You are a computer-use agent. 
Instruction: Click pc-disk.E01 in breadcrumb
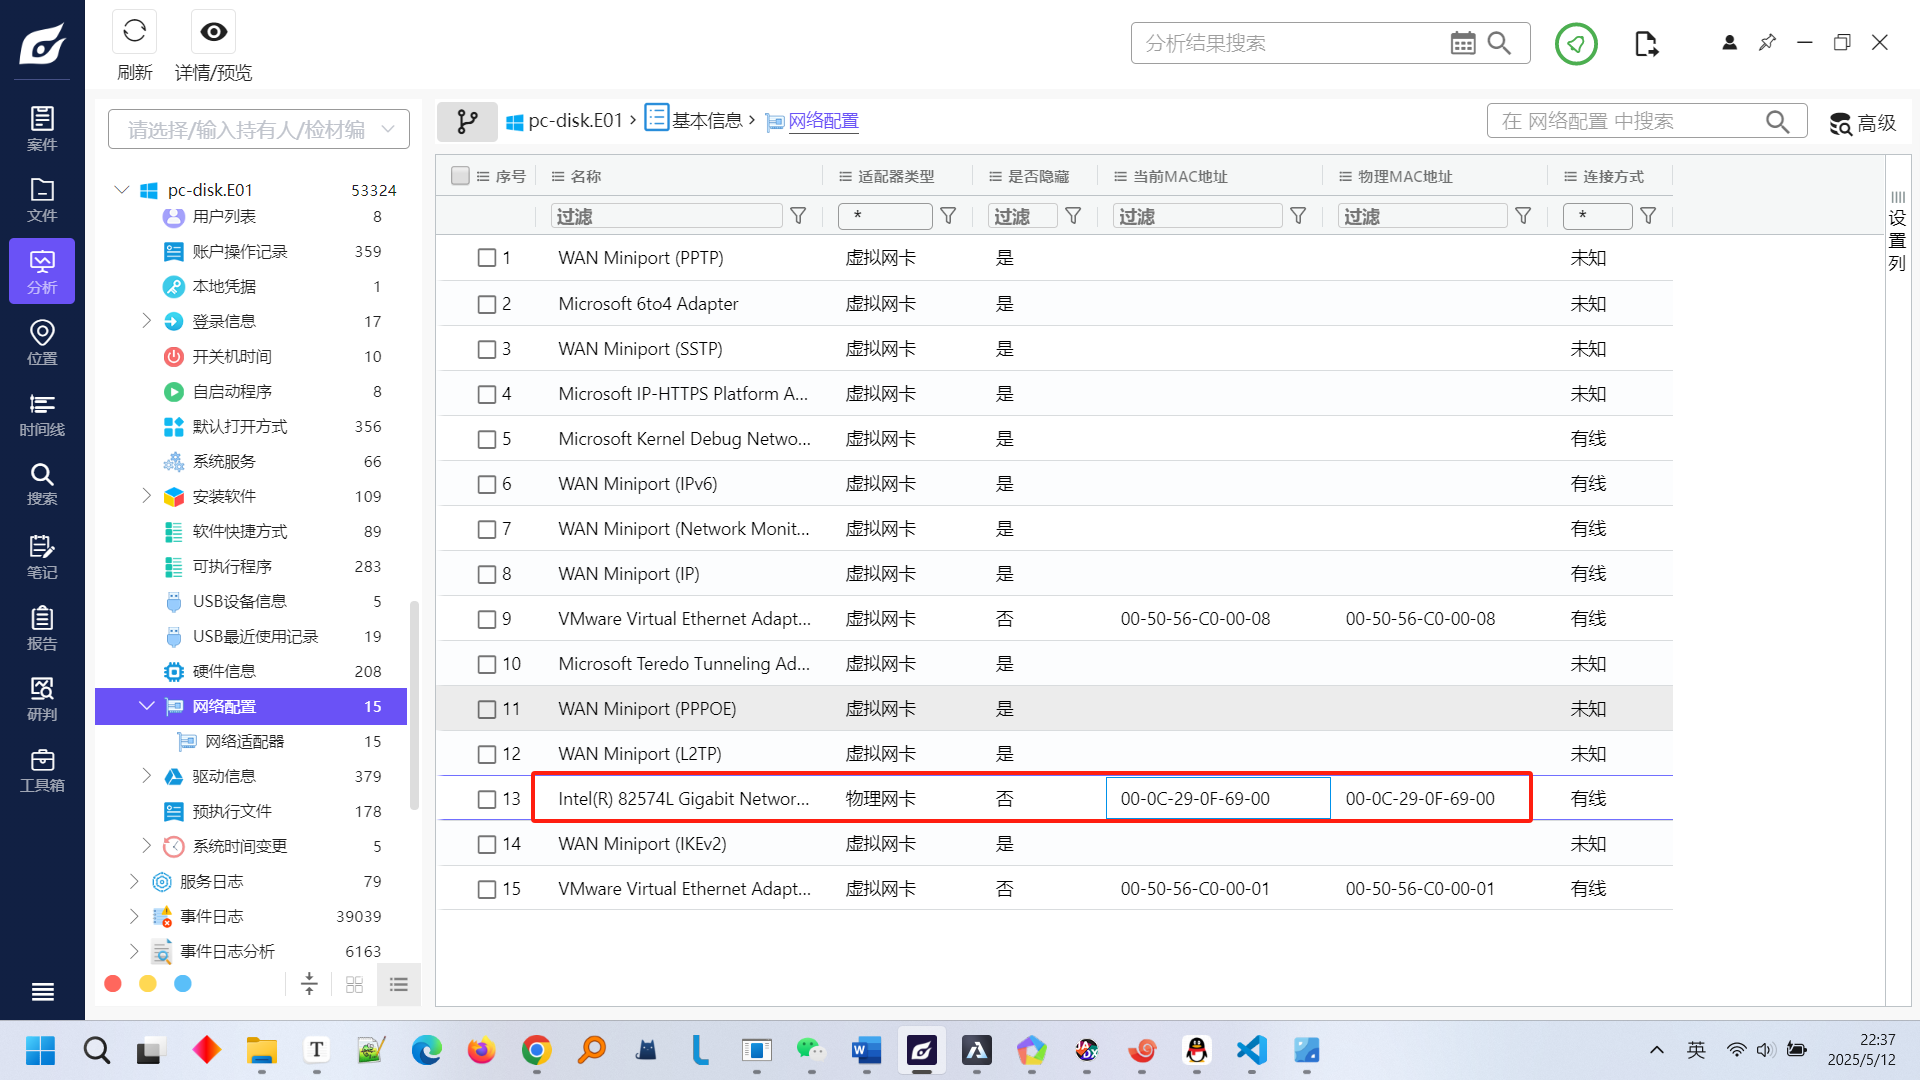point(575,121)
